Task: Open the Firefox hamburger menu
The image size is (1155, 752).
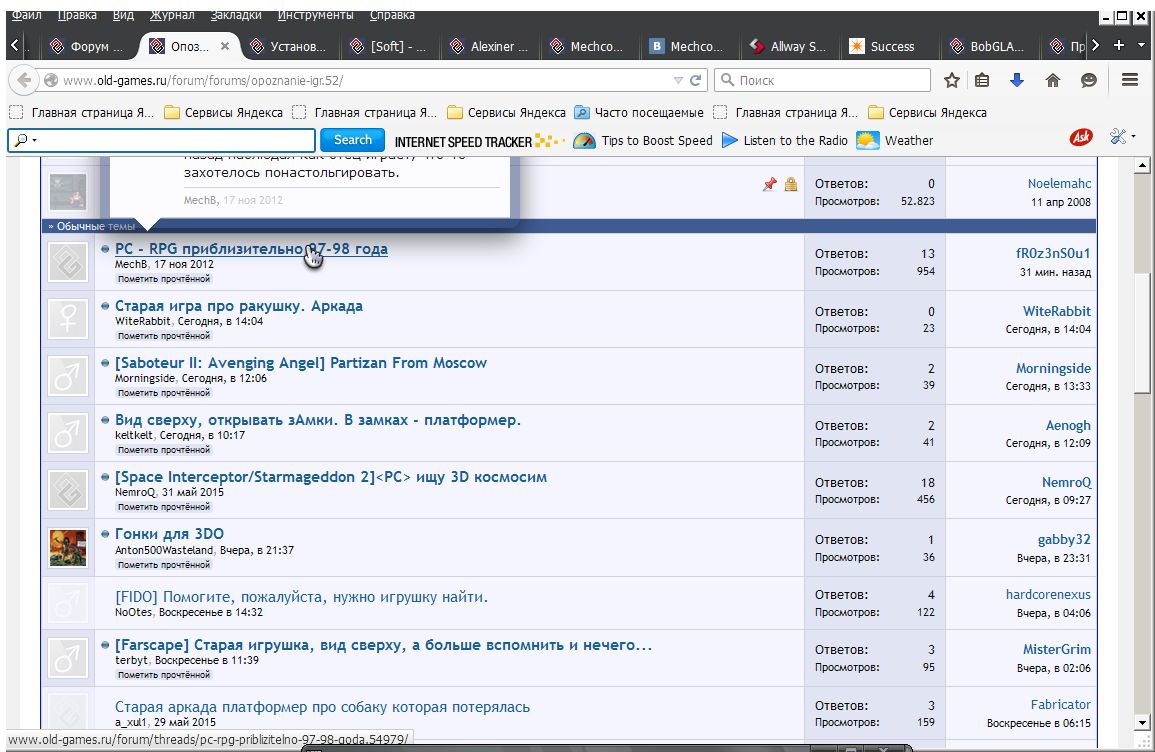Action: [x=1129, y=78]
